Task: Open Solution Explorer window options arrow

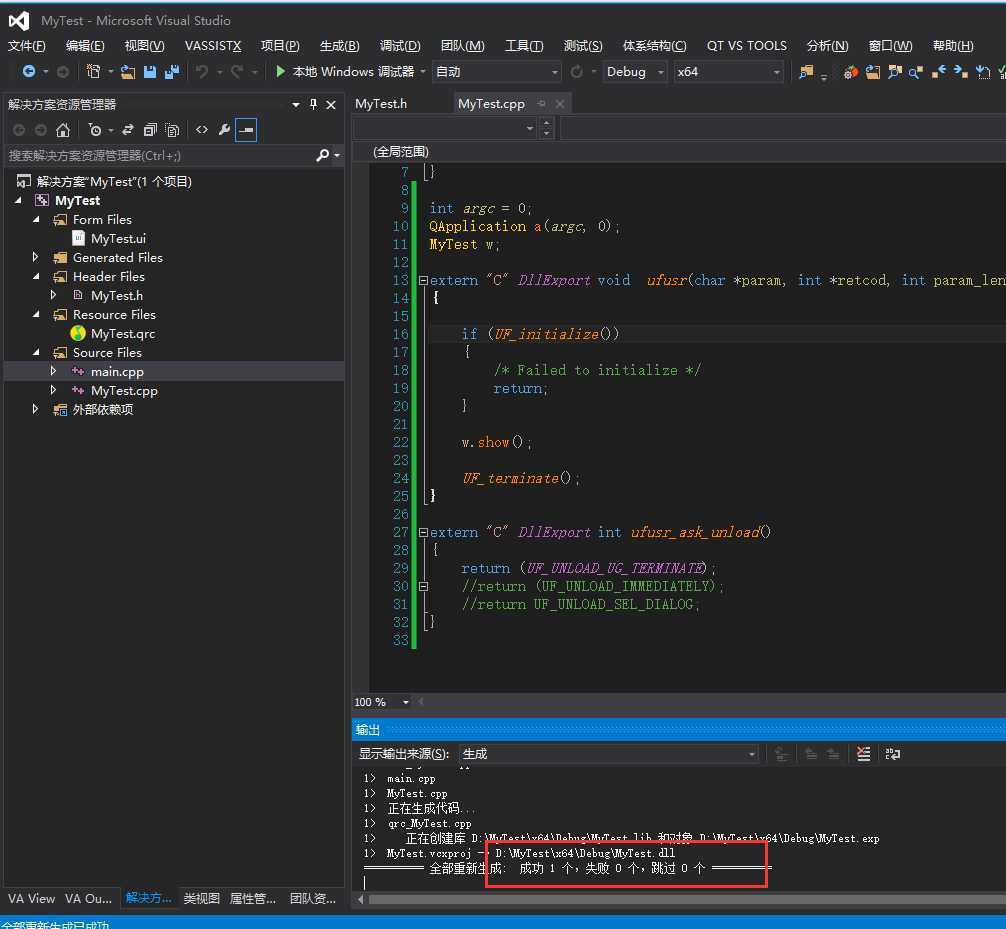Action: 296,105
